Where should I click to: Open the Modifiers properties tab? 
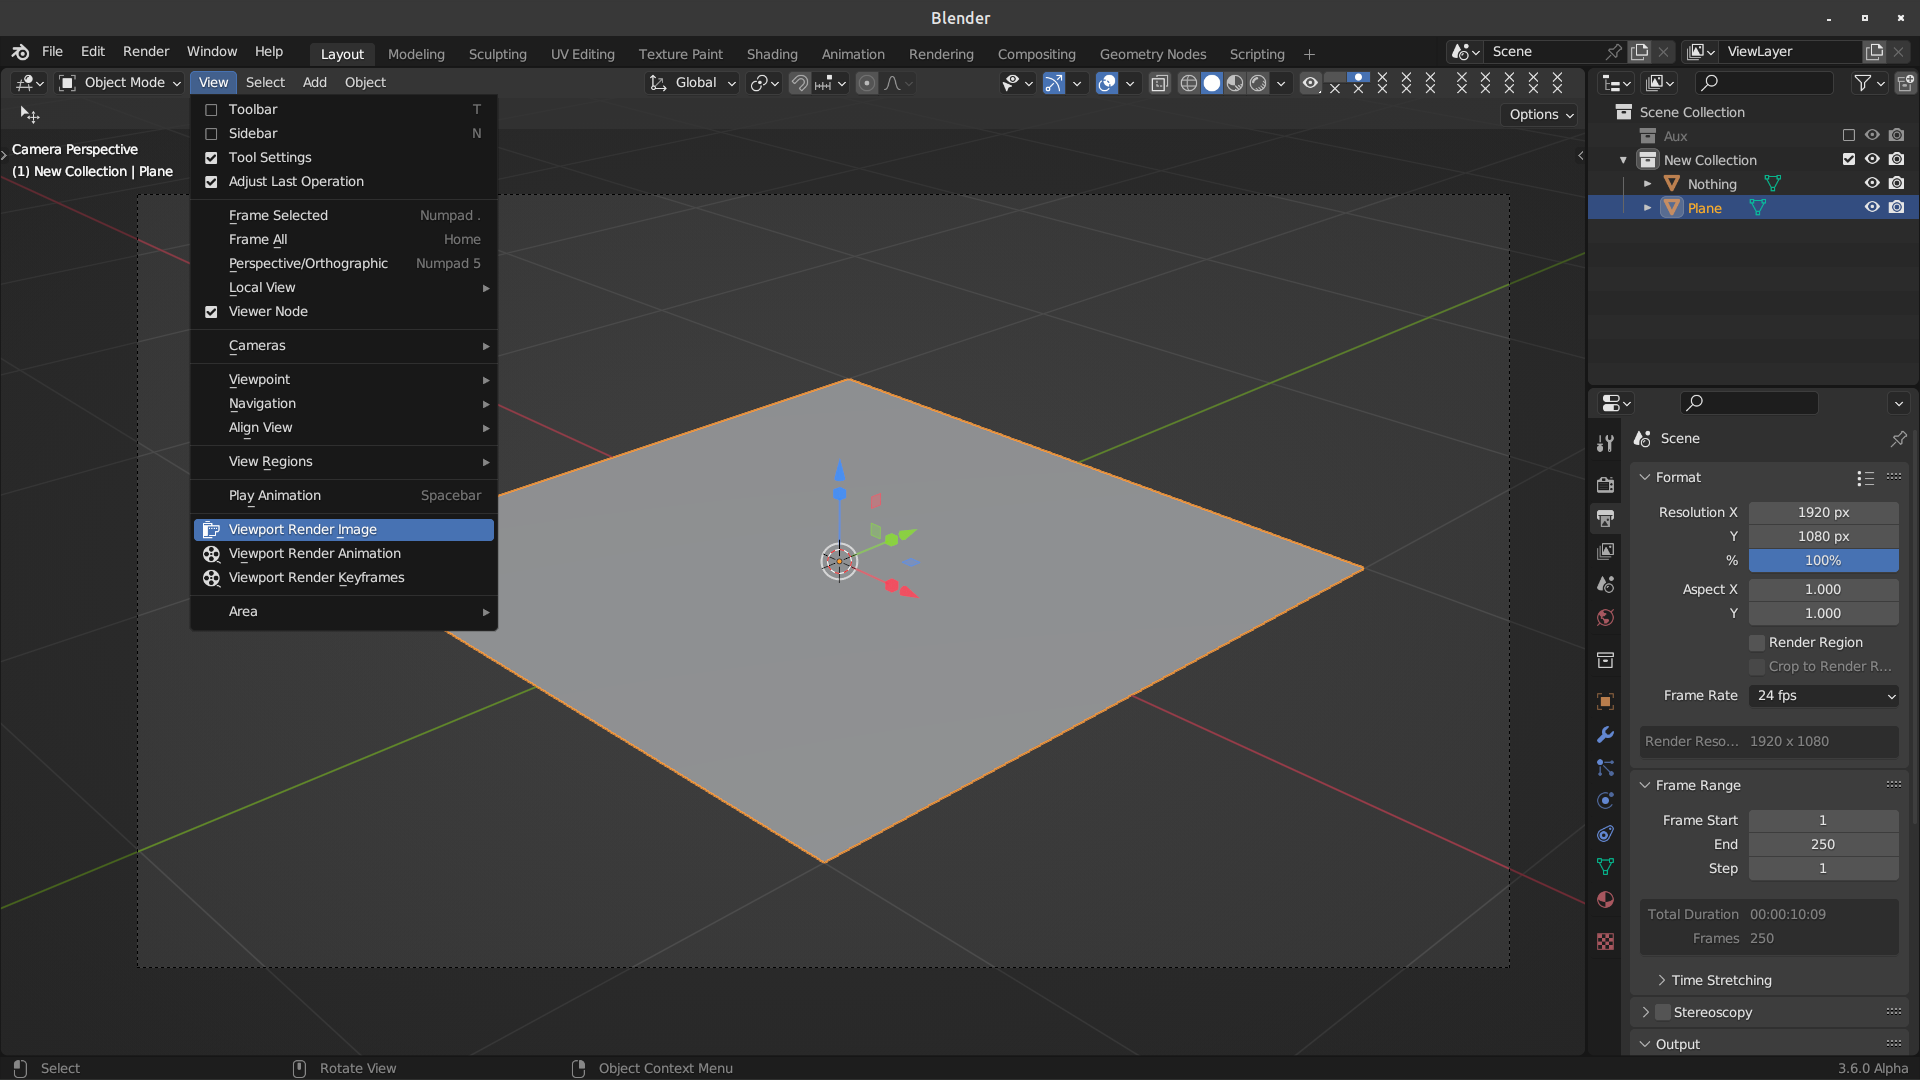[1605, 734]
